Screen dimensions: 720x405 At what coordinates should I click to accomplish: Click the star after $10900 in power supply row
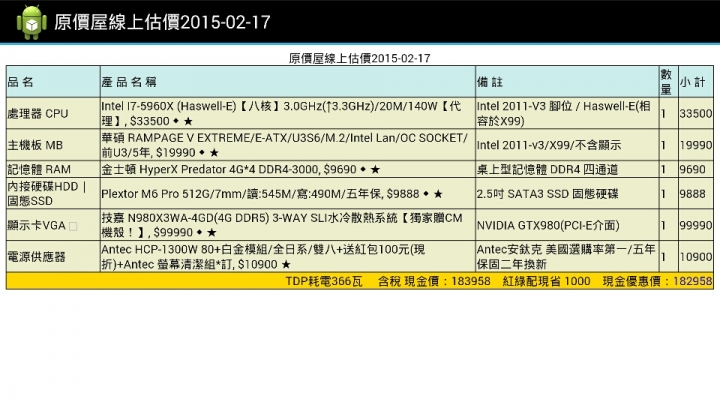(286, 264)
